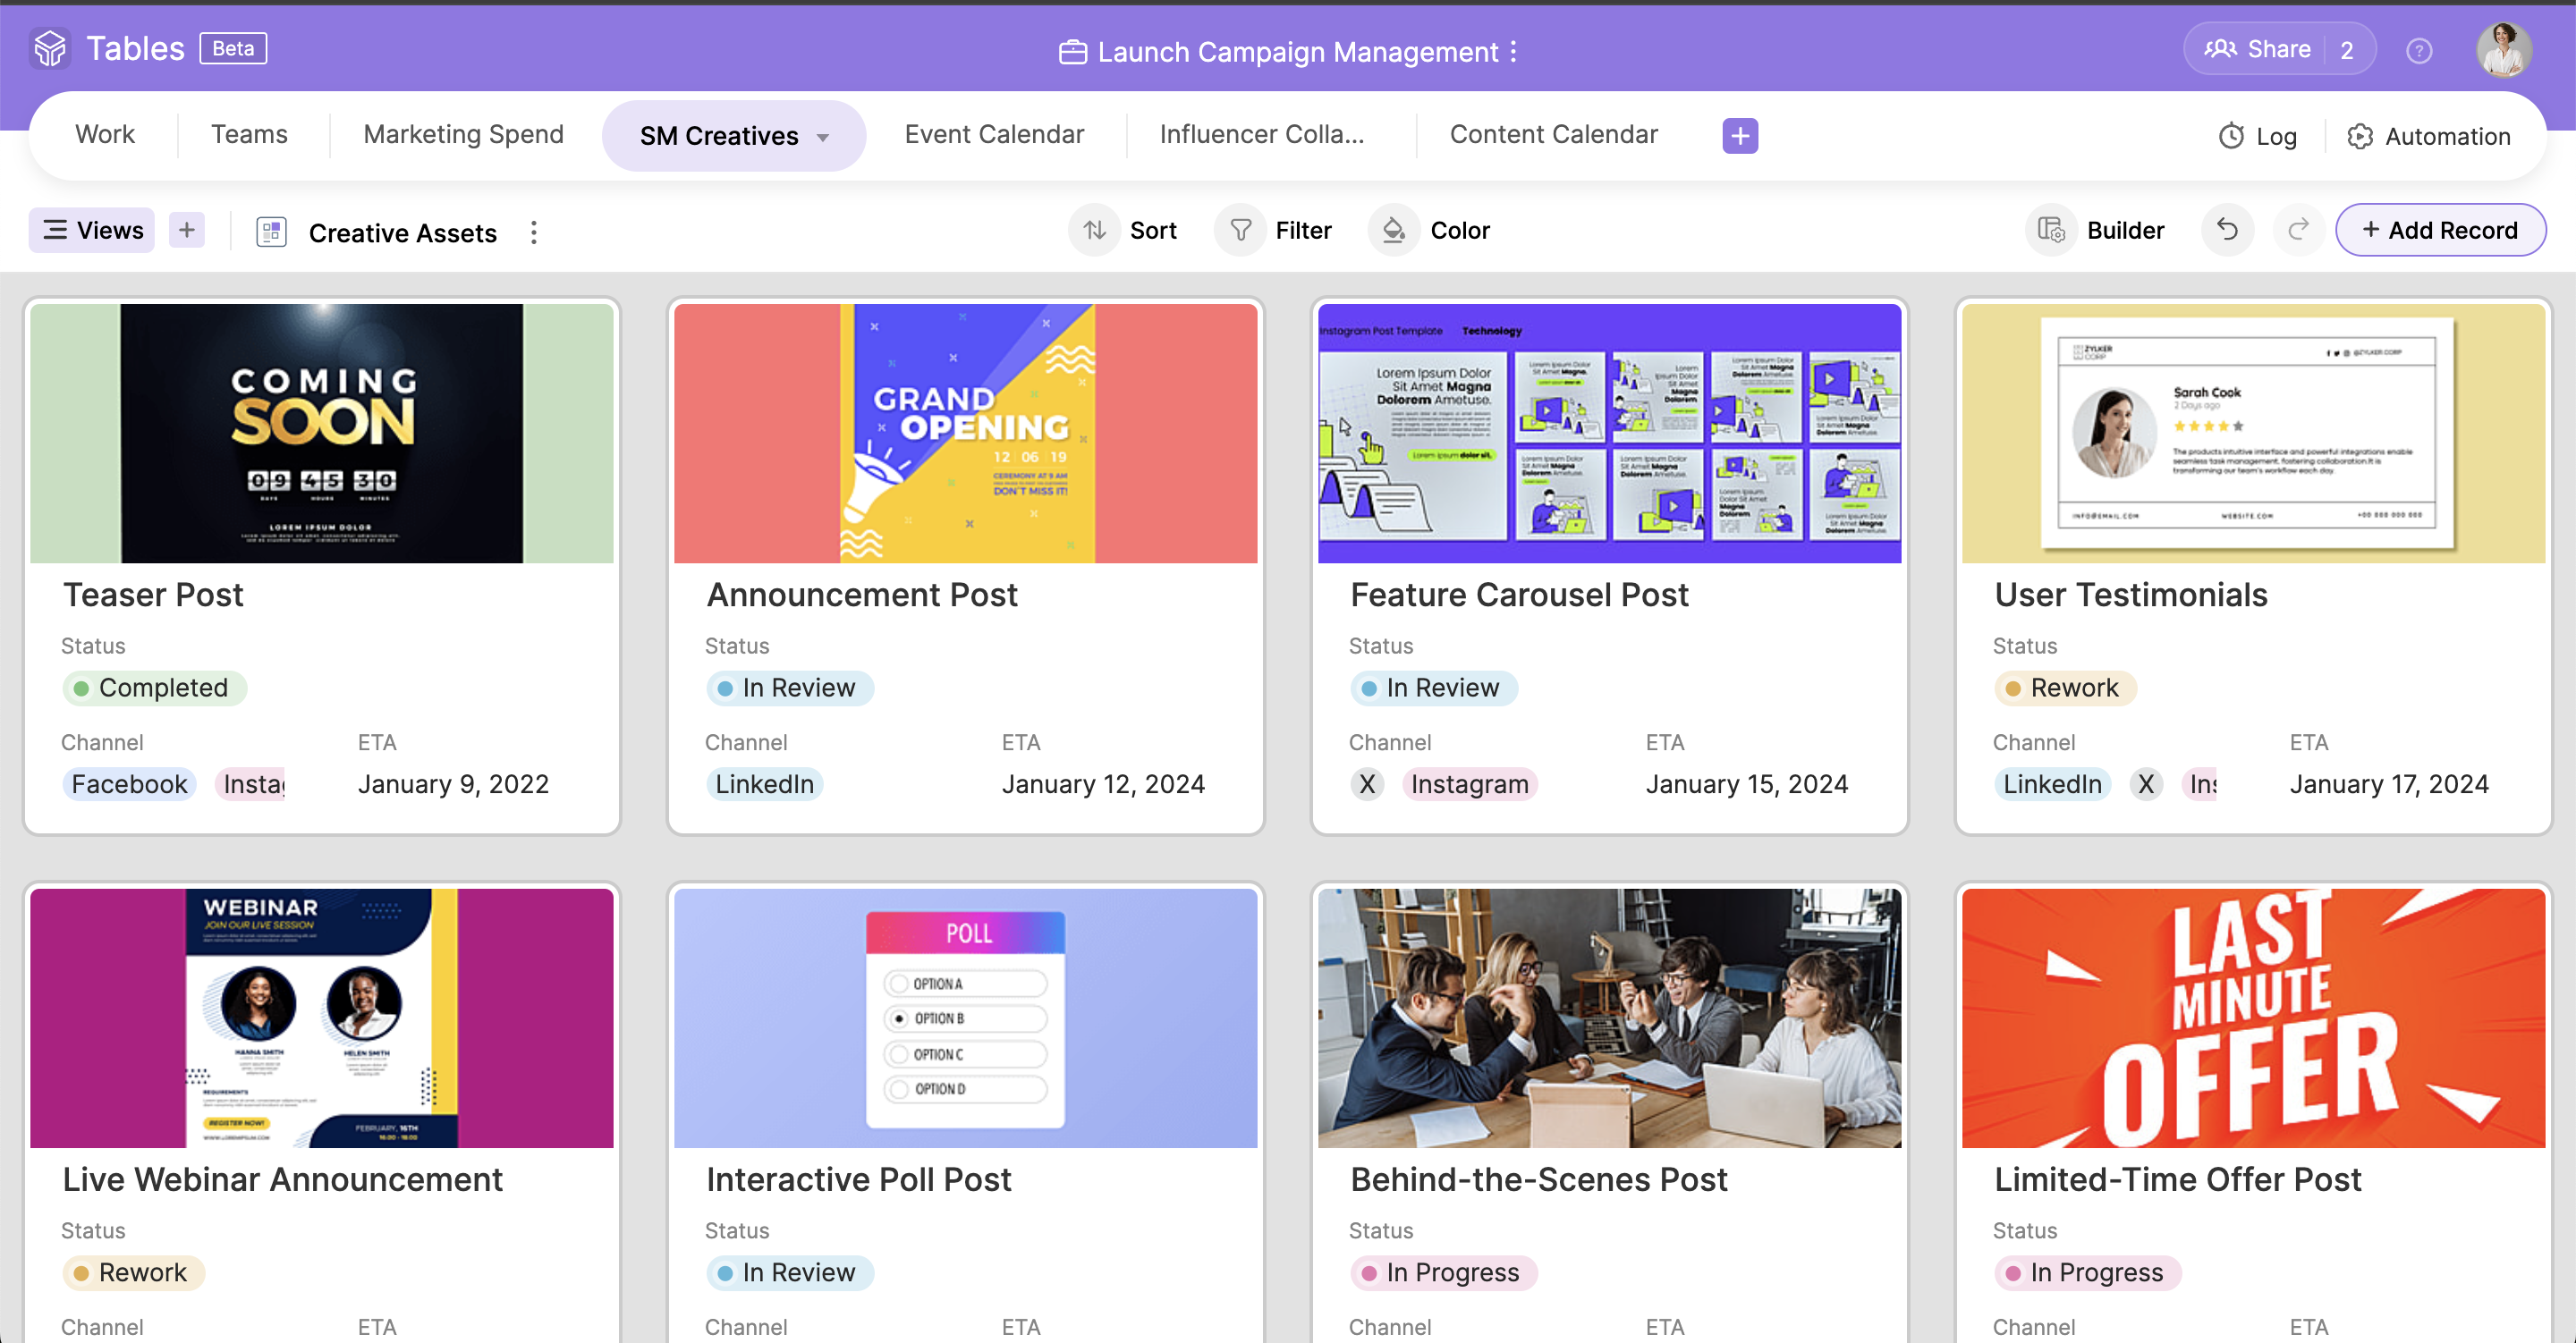The image size is (2576, 1343).
Task: Switch to the Event Calendar tab
Action: (994, 134)
